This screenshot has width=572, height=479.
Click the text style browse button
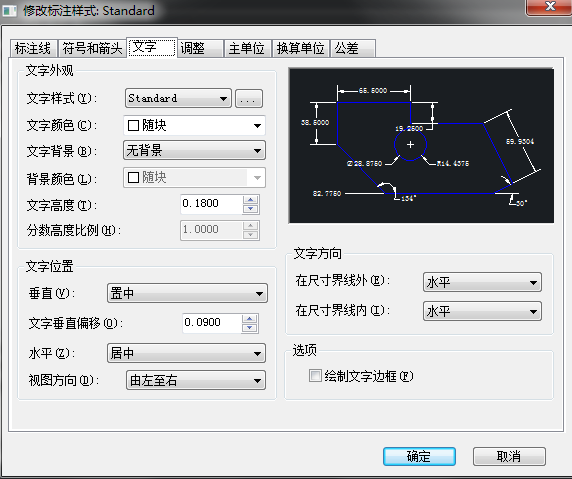pyautogui.click(x=249, y=98)
